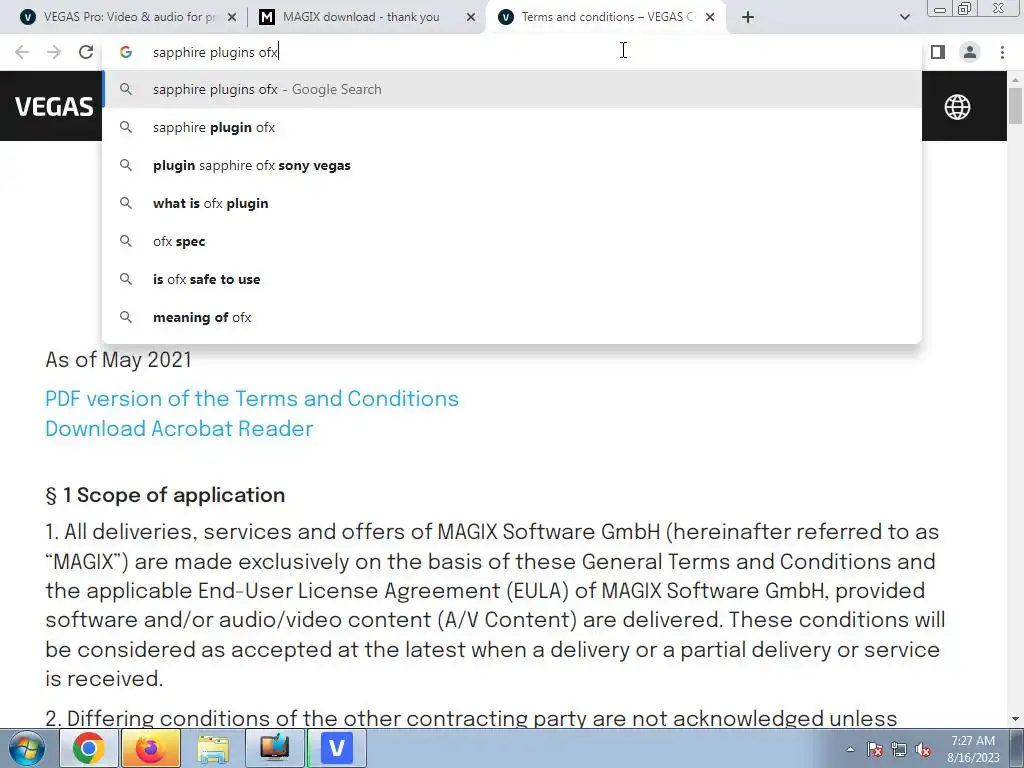Click the 'As of May 2021' text
Viewport: 1024px width, 768px height.
(118, 360)
